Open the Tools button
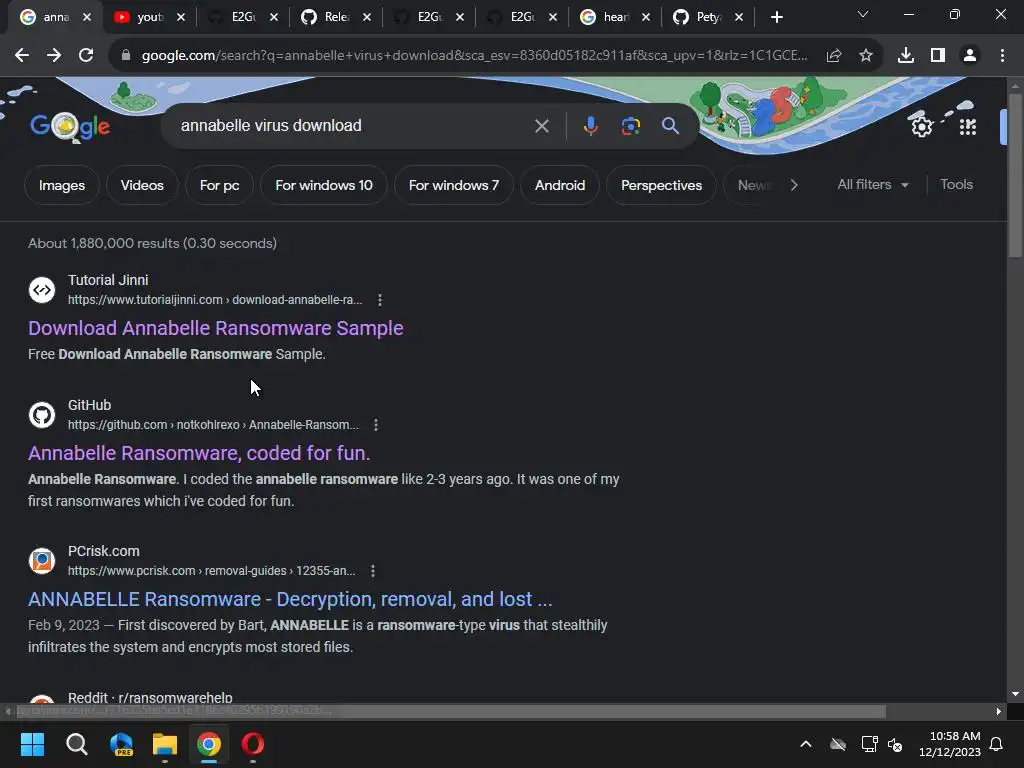1024x768 pixels. click(956, 185)
